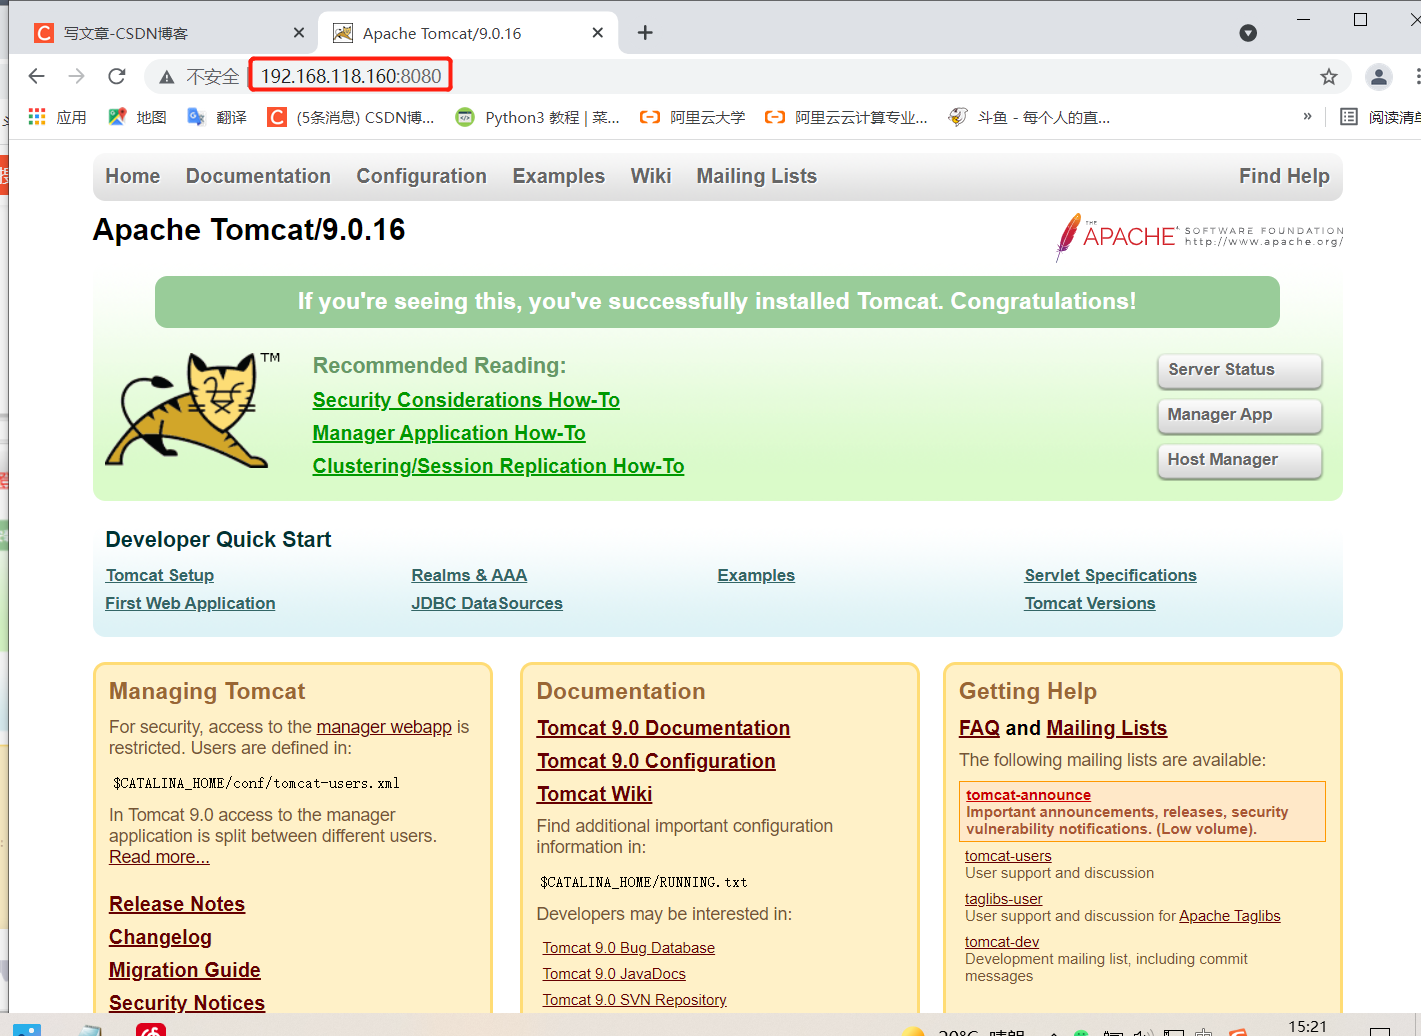Open the 阅读清单 reading list
This screenshot has width=1421, height=1036.
coord(1388,116)
